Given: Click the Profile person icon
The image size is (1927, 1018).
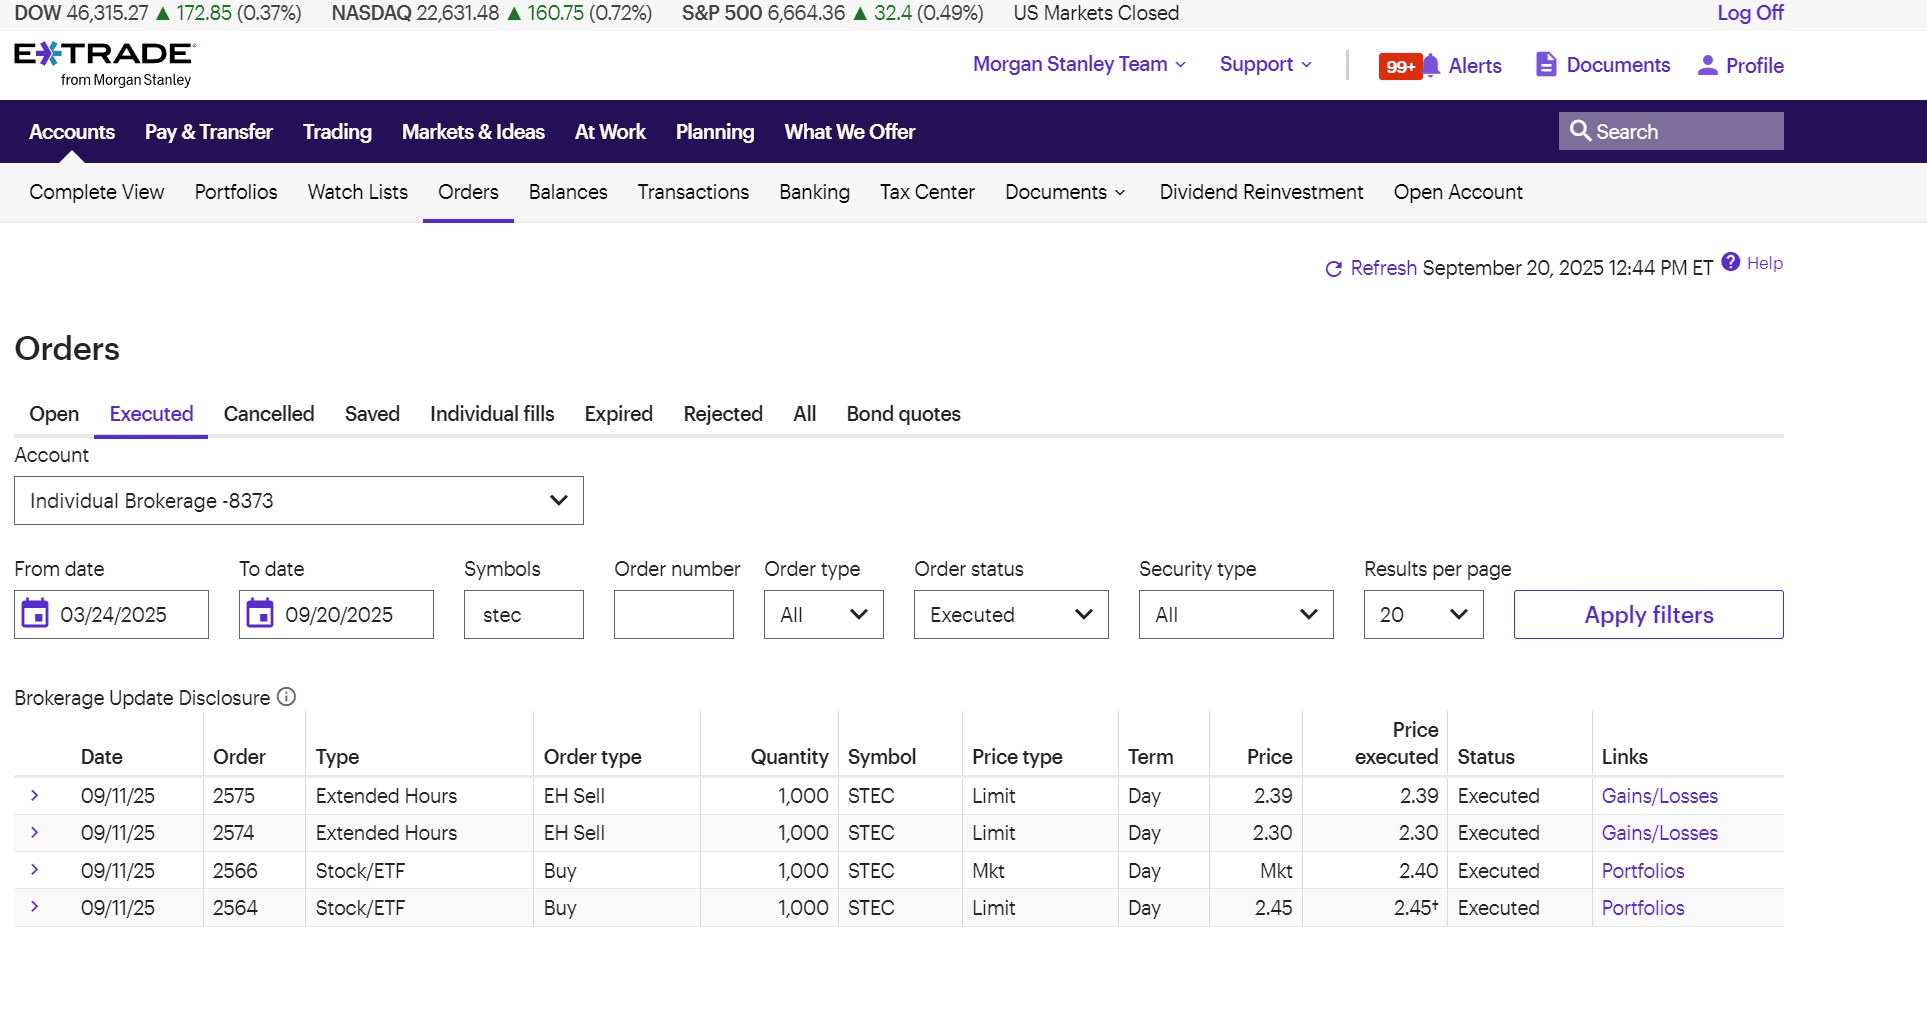Looking at the screenshot, I should (1708, 65).
